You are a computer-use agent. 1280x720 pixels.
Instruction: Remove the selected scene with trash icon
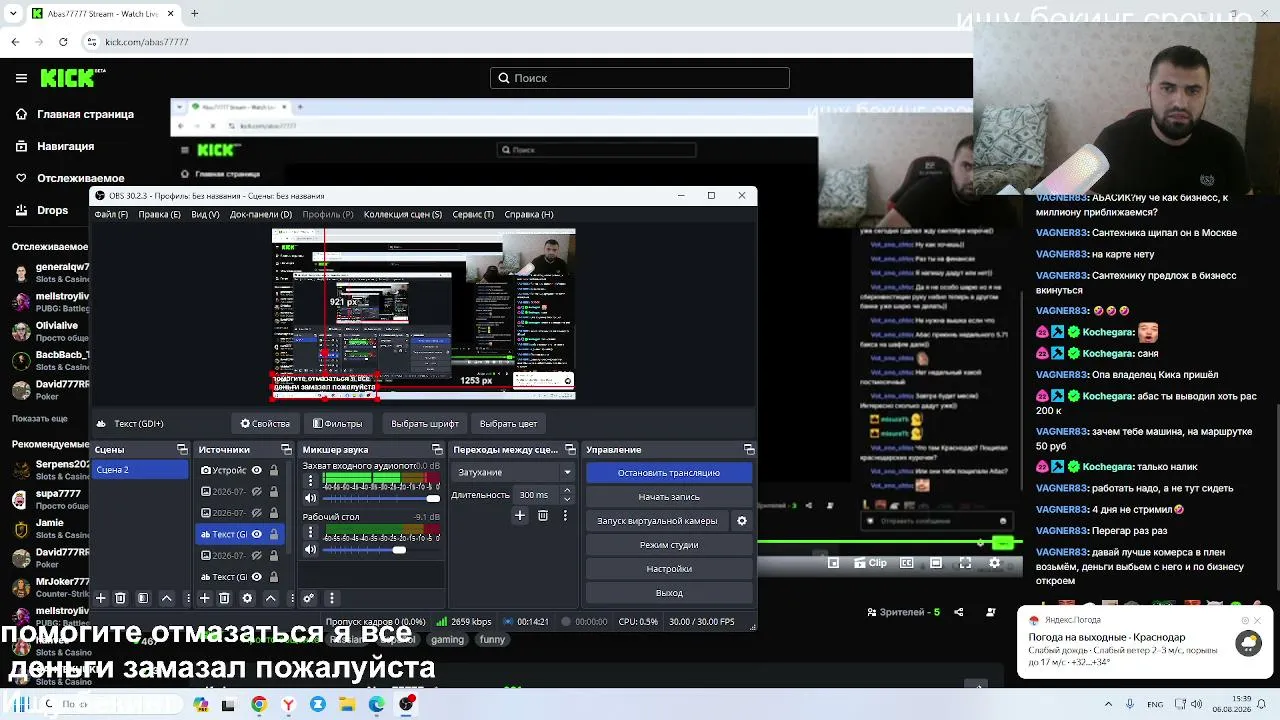[x=120, y=598]
